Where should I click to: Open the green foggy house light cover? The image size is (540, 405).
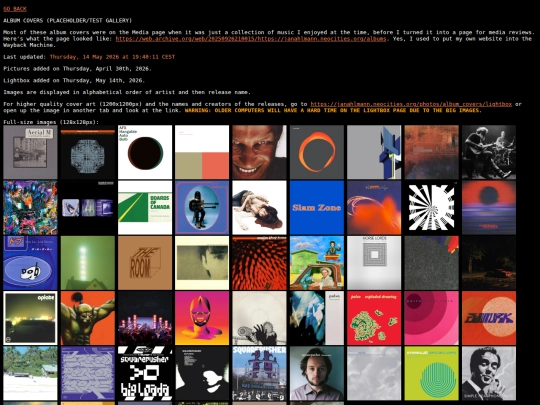pyautogui.click(x=88, y=263)
